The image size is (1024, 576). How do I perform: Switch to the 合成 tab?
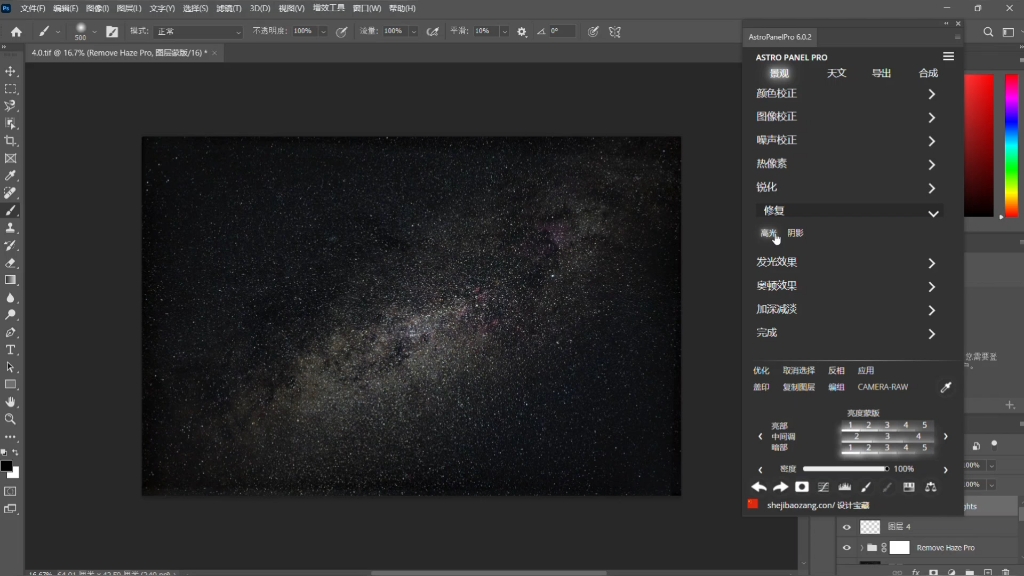[x=928, y=73]
